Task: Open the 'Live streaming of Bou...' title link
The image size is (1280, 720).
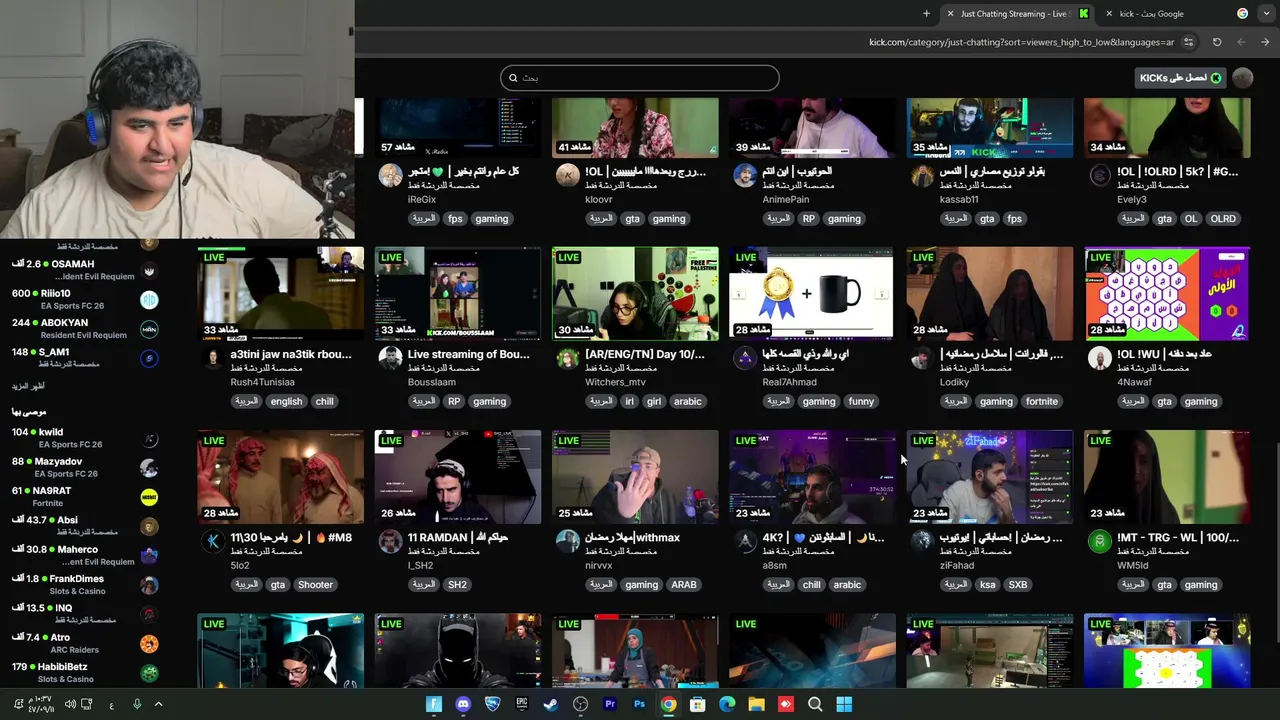Action: [468, 354]
